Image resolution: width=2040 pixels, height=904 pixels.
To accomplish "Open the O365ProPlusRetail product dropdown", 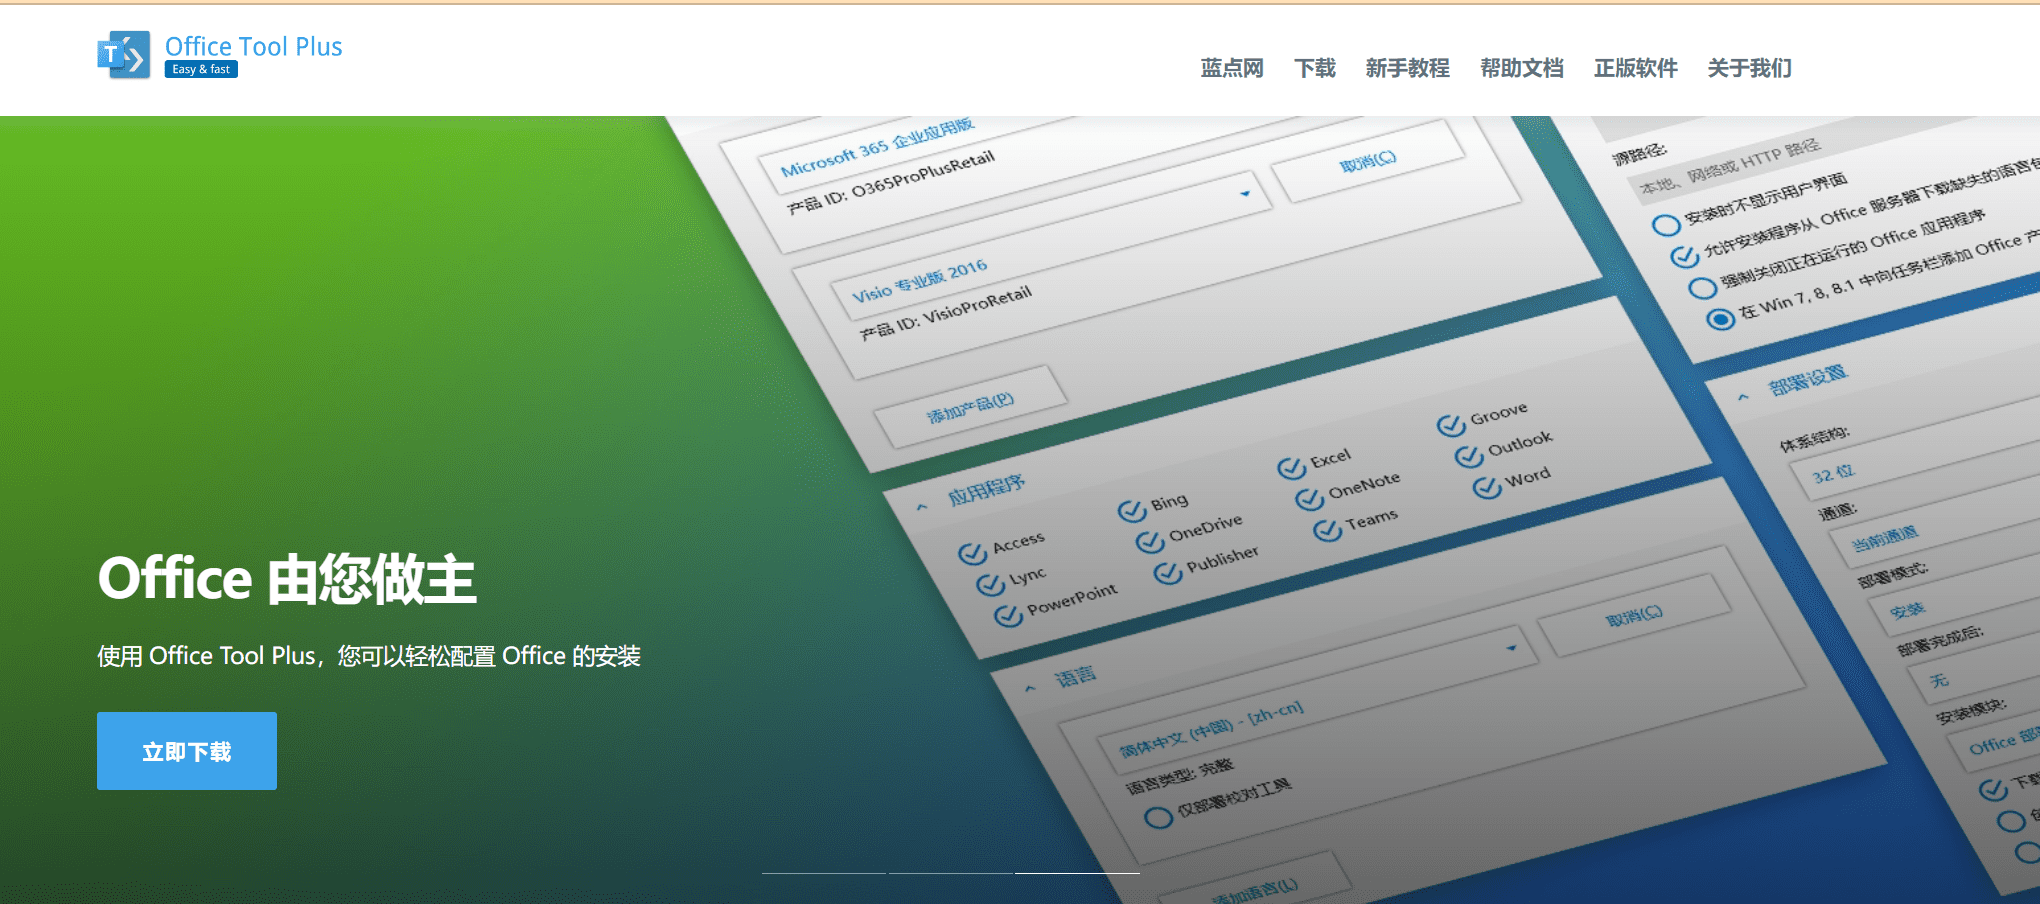I will 1245,194.
